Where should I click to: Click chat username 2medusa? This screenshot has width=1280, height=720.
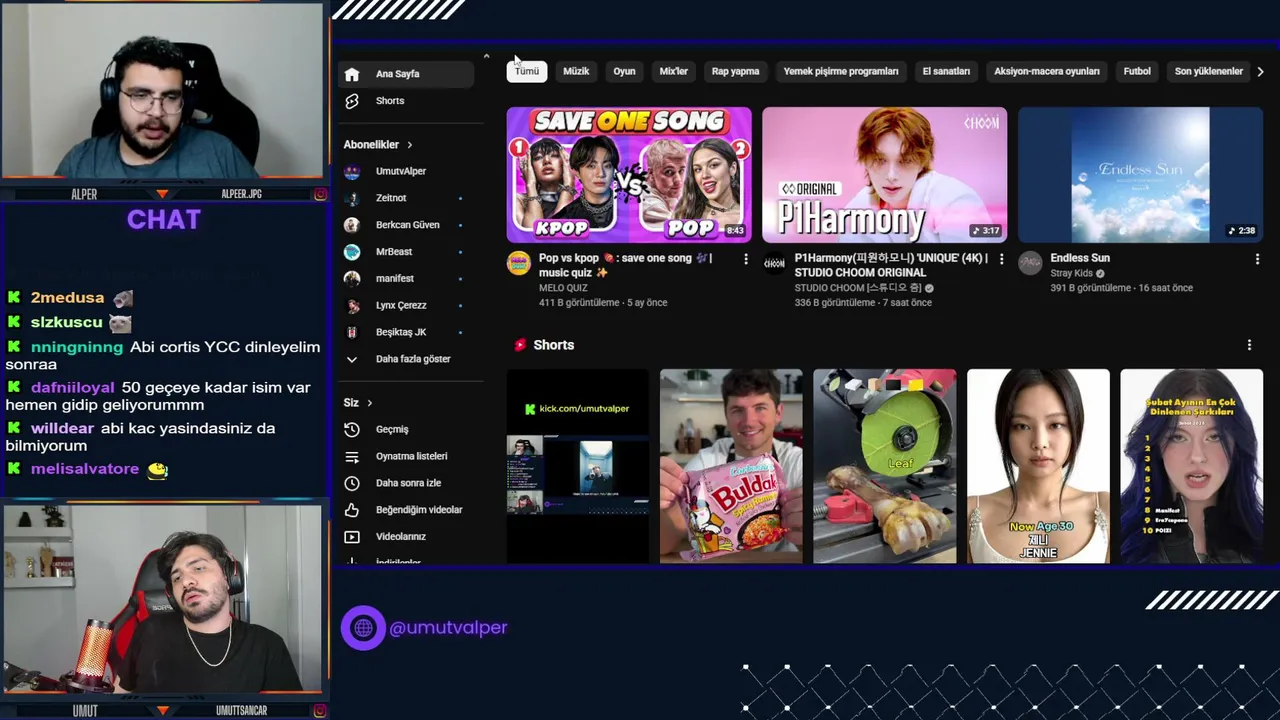67,298
